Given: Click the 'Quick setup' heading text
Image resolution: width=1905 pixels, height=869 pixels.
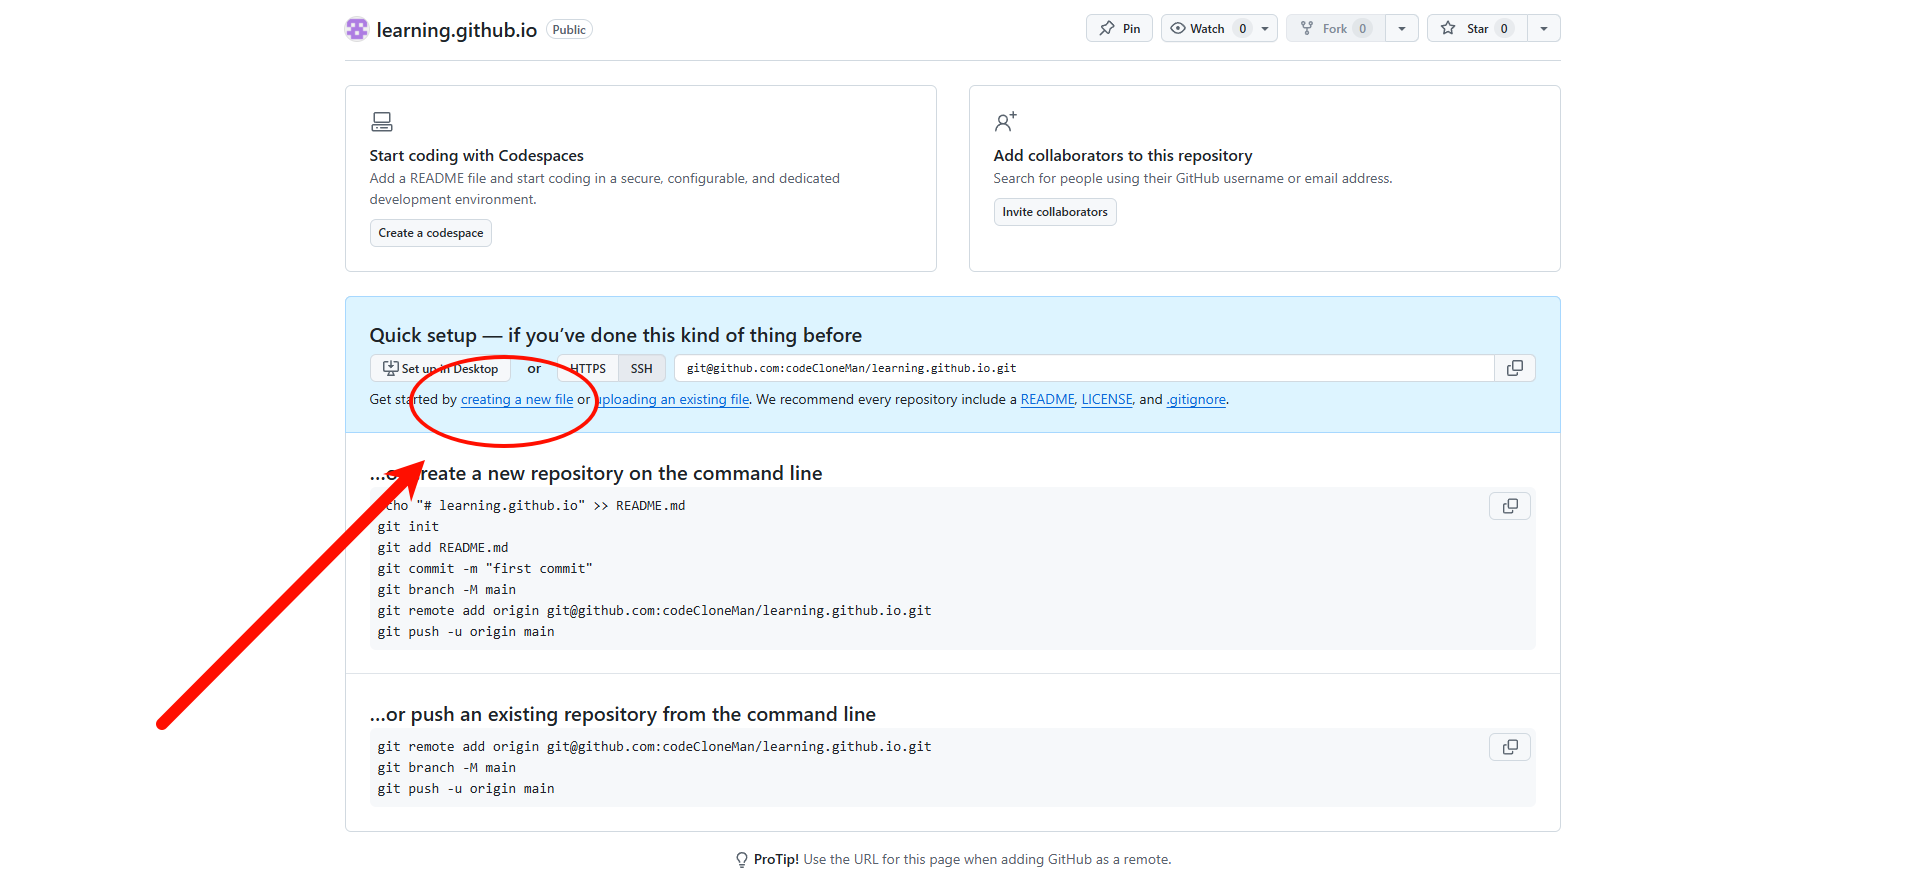Looking at the screenshot, I should 615,335.
